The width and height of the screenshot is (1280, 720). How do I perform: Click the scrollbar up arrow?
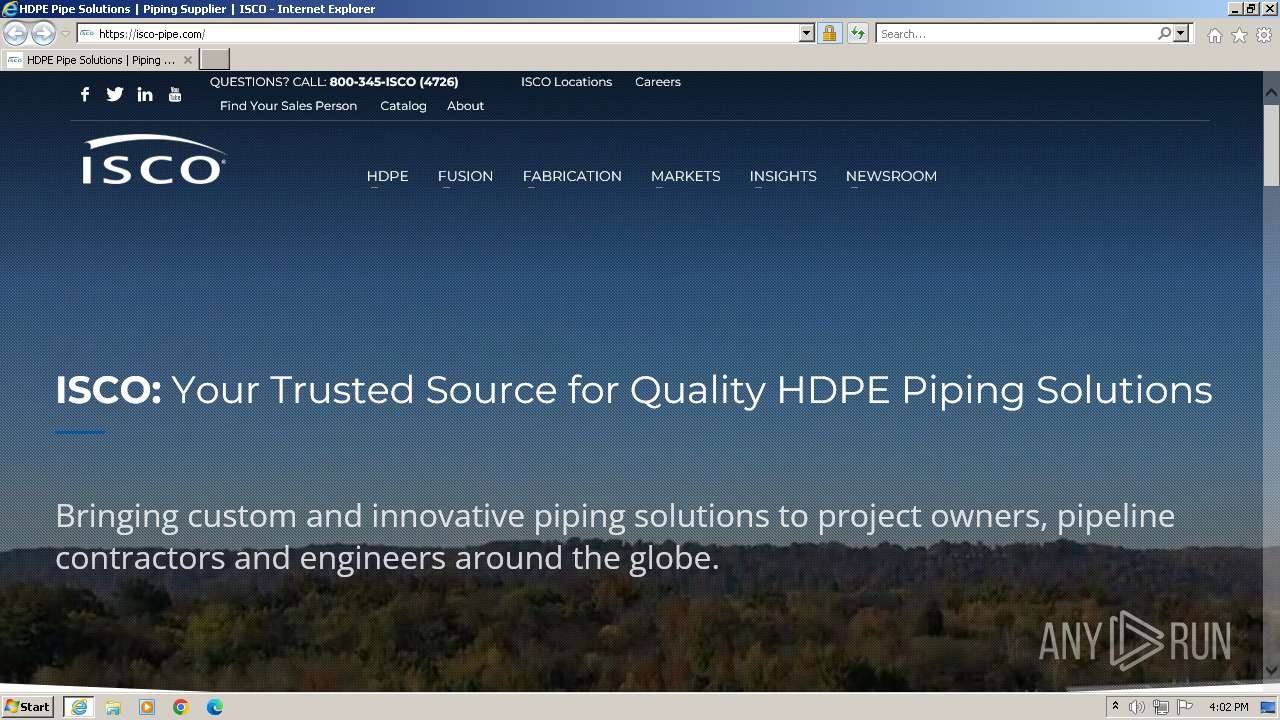pyautogui.click(x=1271, y=93)
